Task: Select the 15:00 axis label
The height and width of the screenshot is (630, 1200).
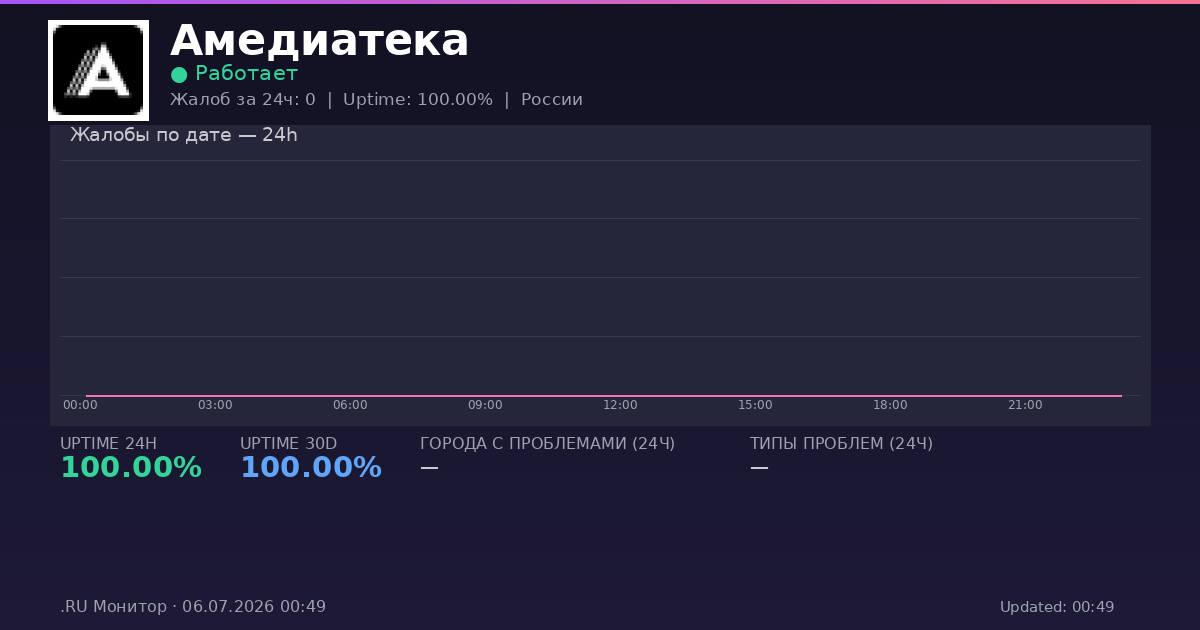Action: 755,405
